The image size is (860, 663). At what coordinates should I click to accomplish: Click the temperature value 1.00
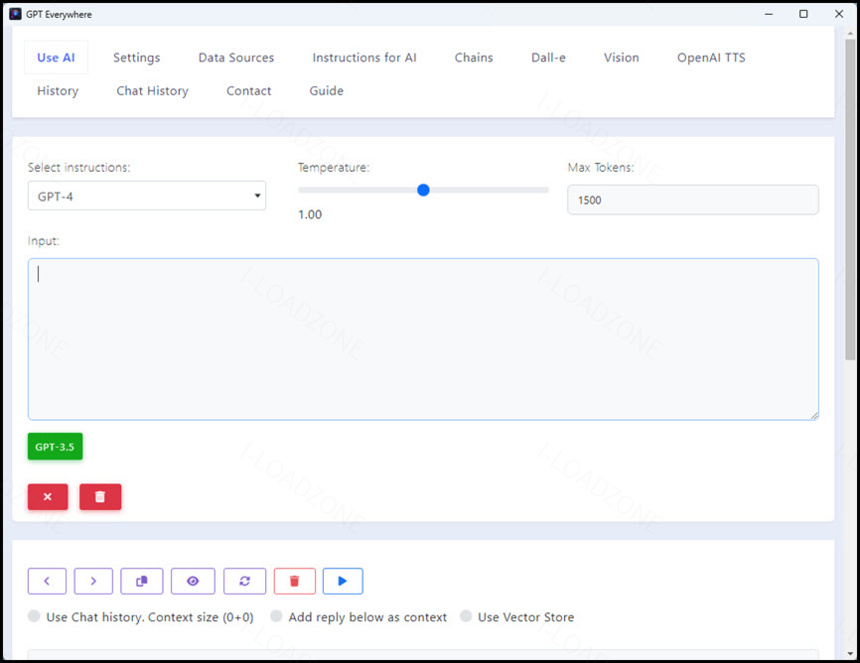click(310, 214)
